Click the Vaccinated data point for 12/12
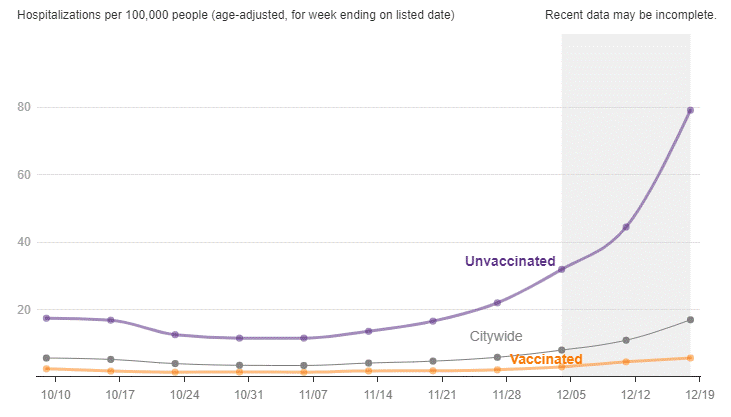This screenshot has width=731, height=417. coord(626,362)
